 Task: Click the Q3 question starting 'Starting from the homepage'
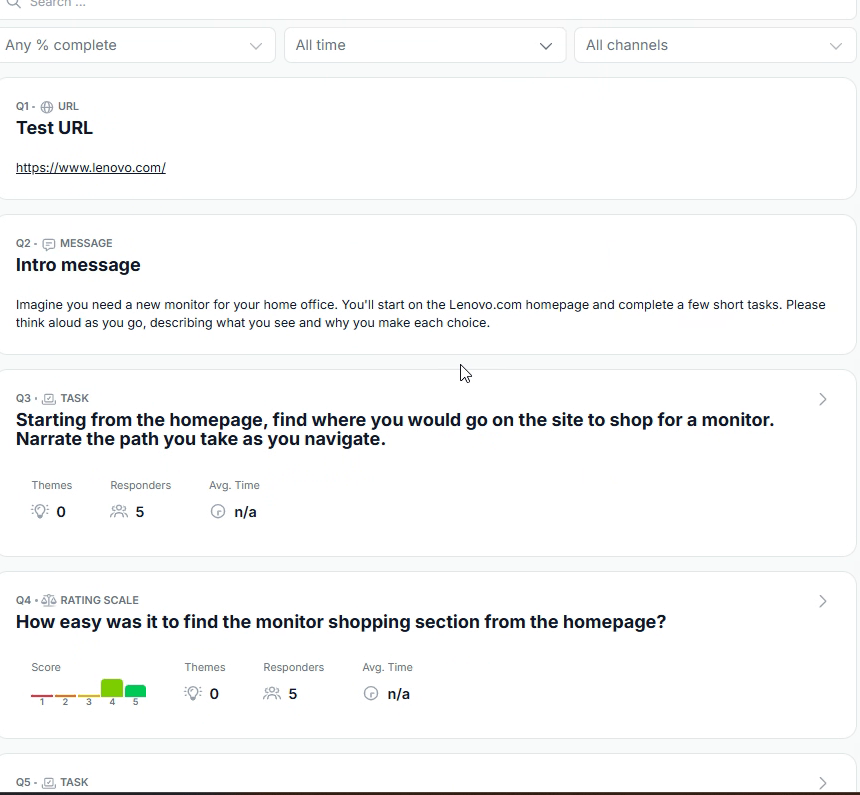pyautogui.click(x=395, y=429)
